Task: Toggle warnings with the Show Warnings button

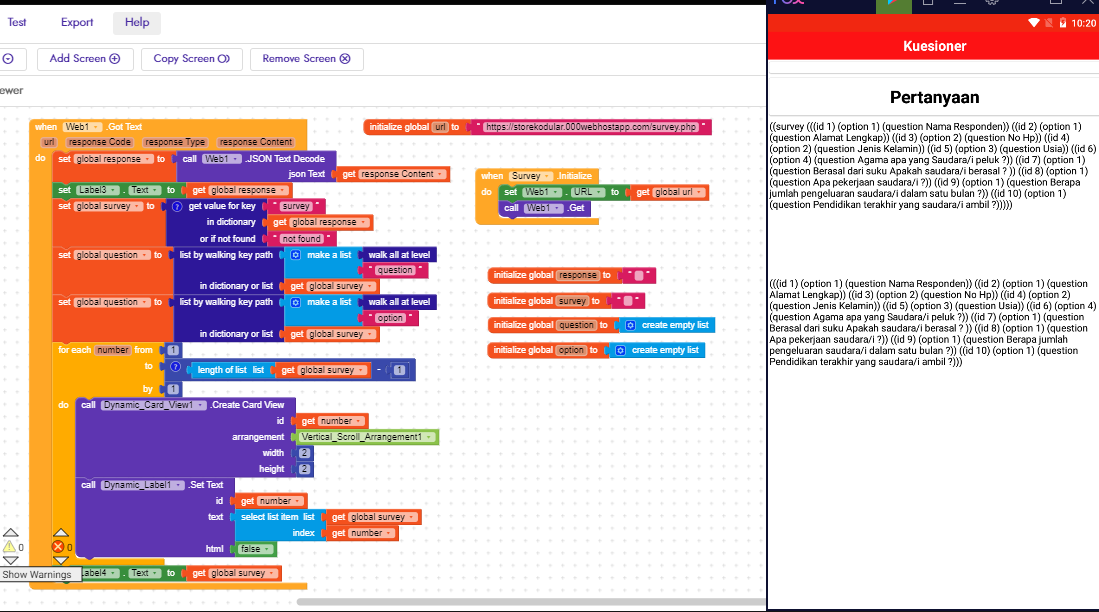Action: [x=40, y=574]
